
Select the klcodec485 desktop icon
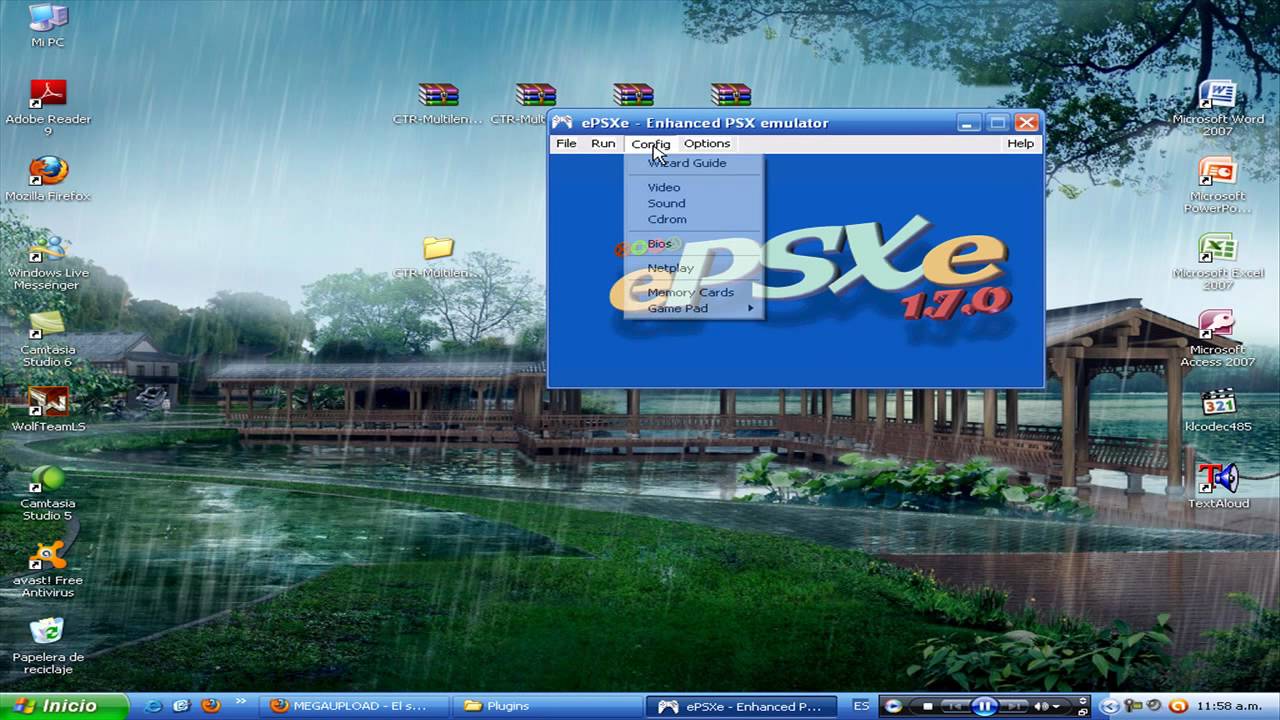click(x=1218, y=409)
